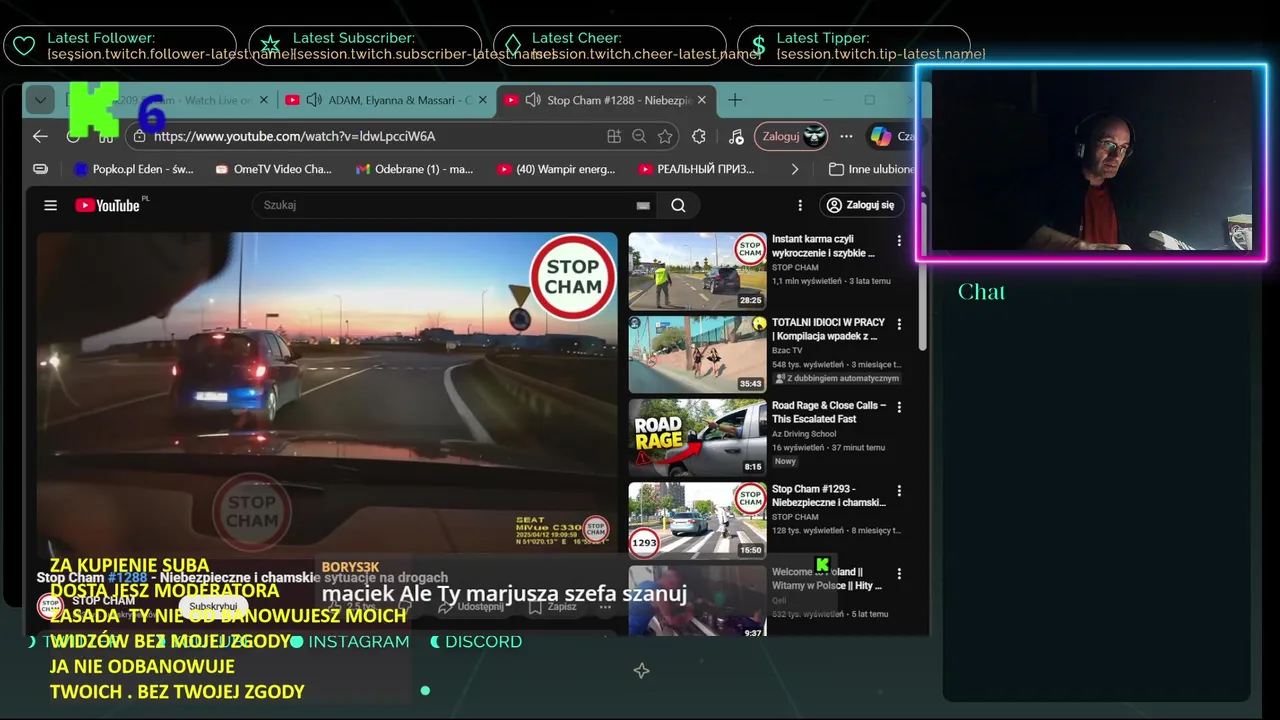
Task: Expand tab search chevron at tab strip start
Action: (x=39, y=100)
